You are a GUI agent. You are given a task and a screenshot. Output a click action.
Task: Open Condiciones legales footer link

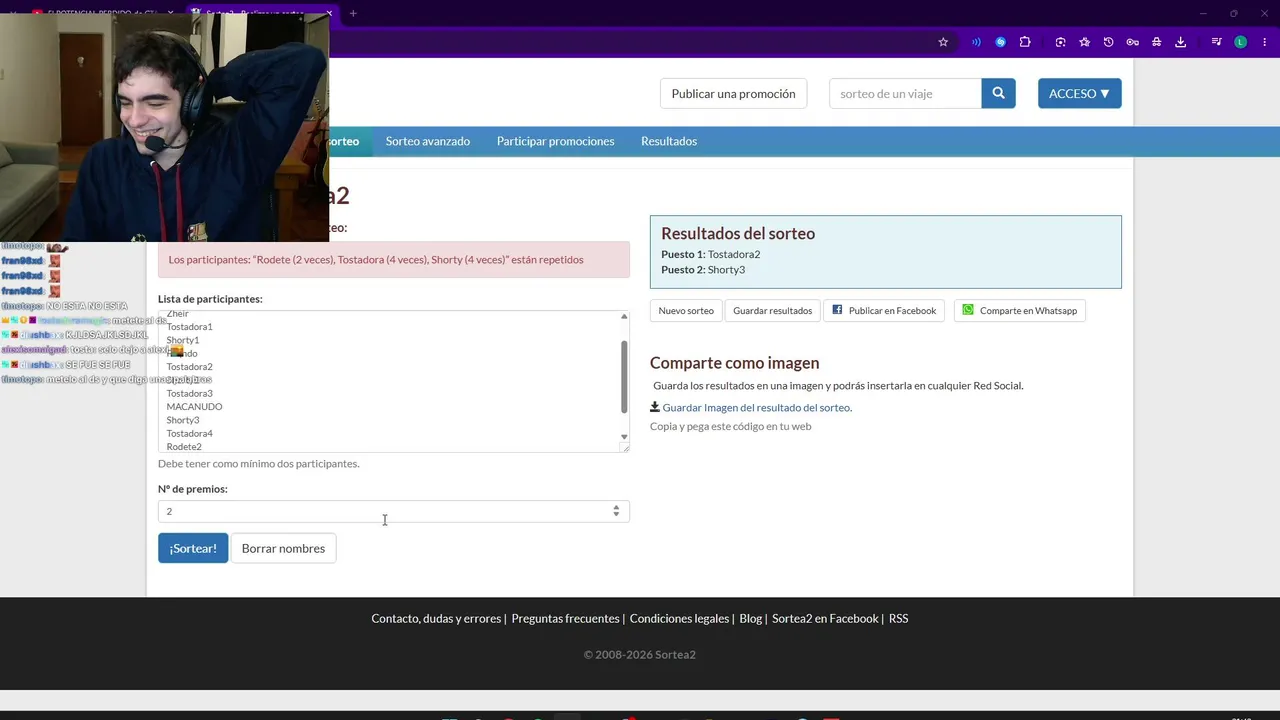pos(679,618)
